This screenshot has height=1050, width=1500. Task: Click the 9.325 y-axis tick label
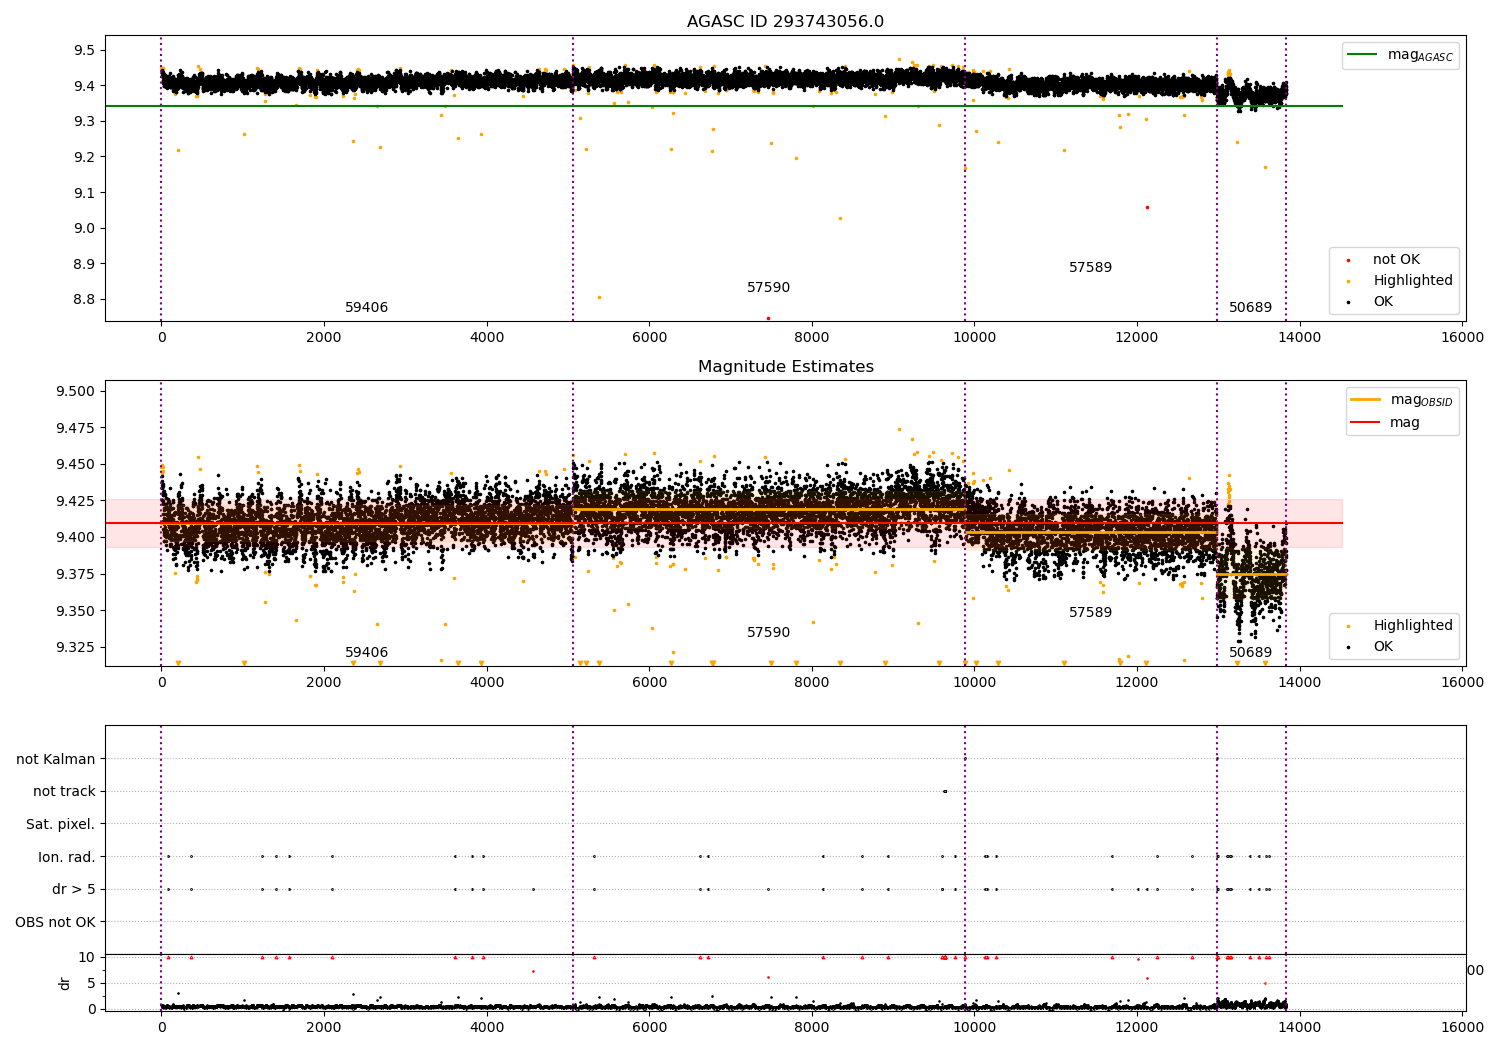[x=76, y=647]
